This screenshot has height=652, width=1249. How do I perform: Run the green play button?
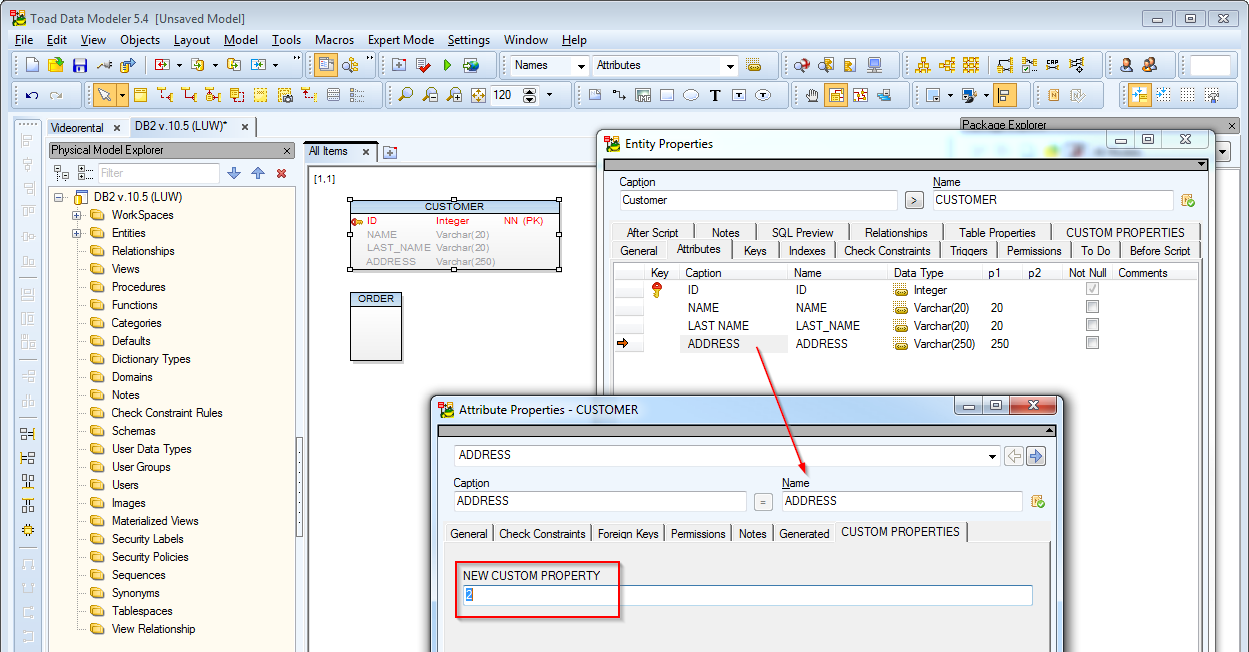point(447,65)
